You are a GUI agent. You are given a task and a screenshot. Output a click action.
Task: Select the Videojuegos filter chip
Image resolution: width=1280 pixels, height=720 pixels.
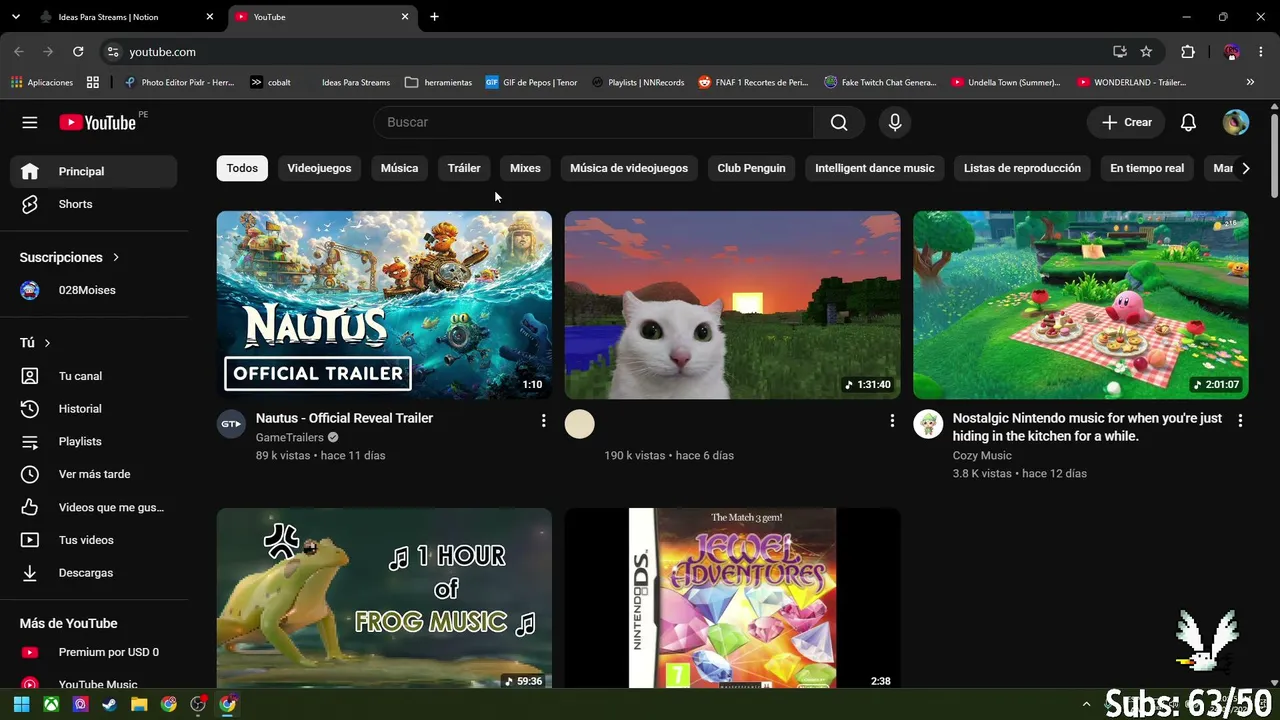point(319,168)
